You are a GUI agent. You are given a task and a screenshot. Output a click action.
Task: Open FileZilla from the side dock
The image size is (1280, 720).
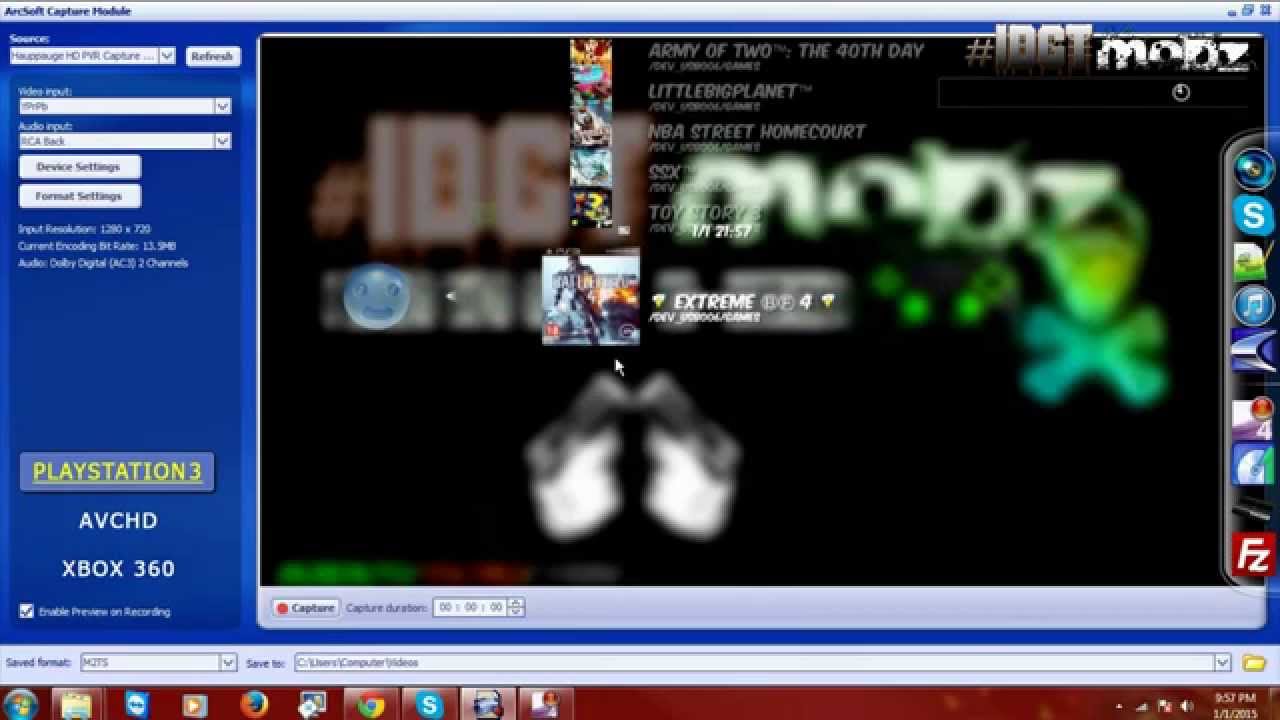point(1253,555)
